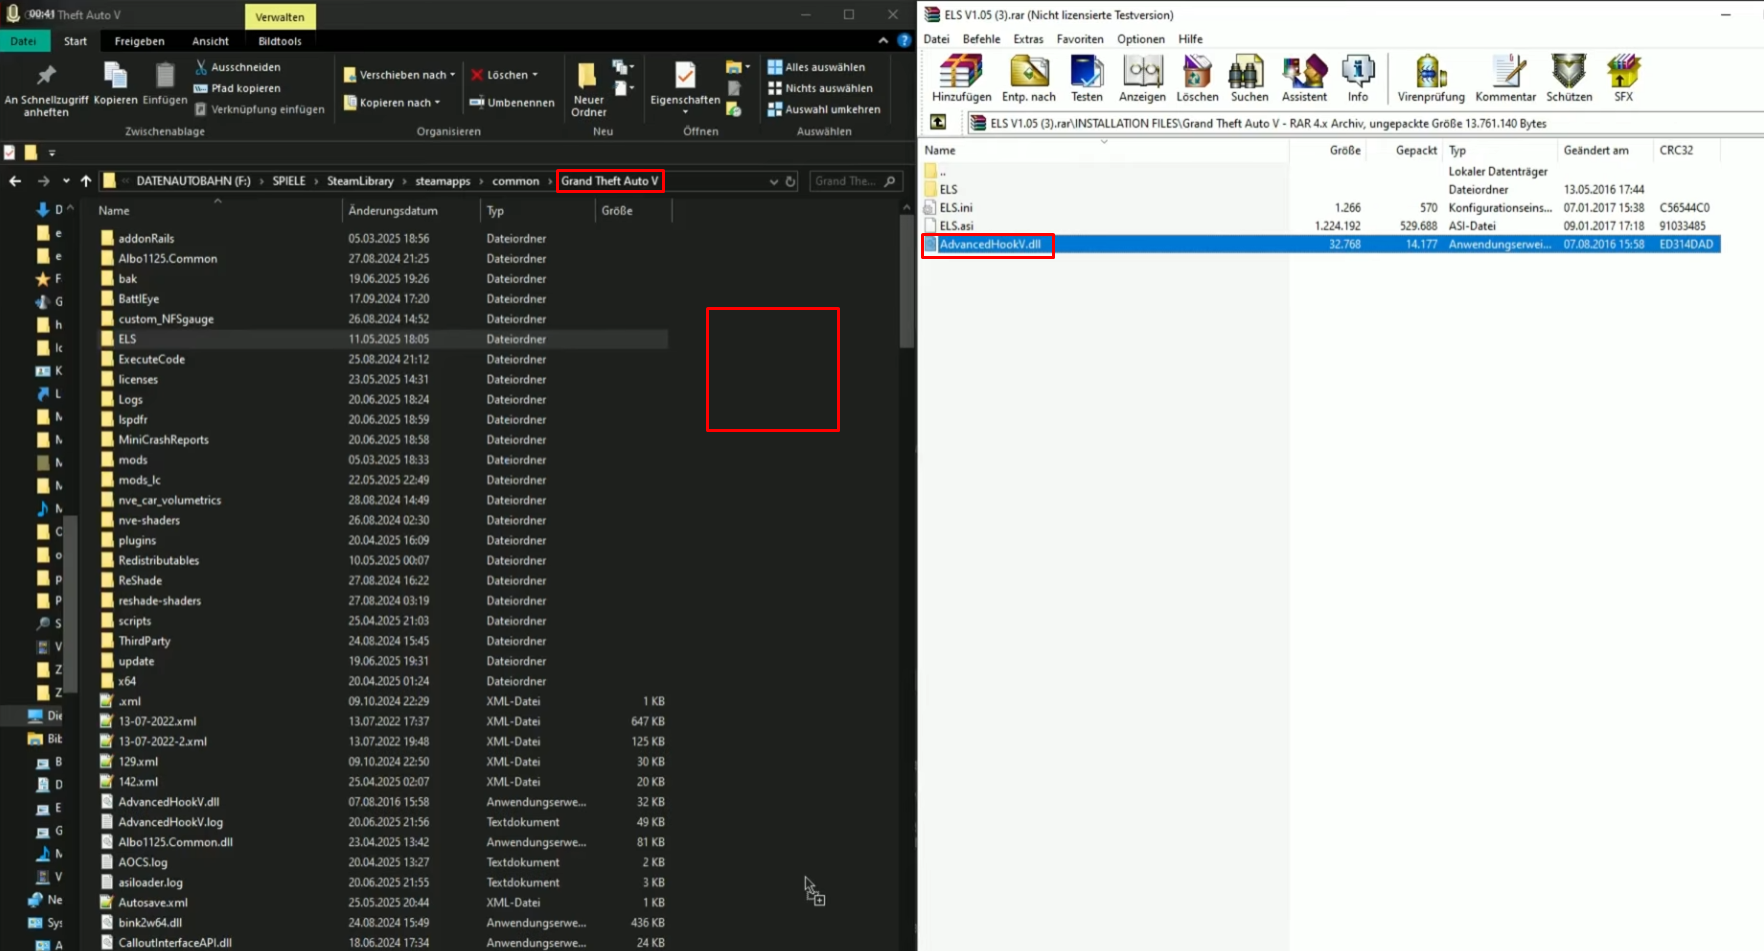Screen dimensions: 1764x951
Task: Click Alles auswählen in Explorer
Action: click(x=816, y=67)
